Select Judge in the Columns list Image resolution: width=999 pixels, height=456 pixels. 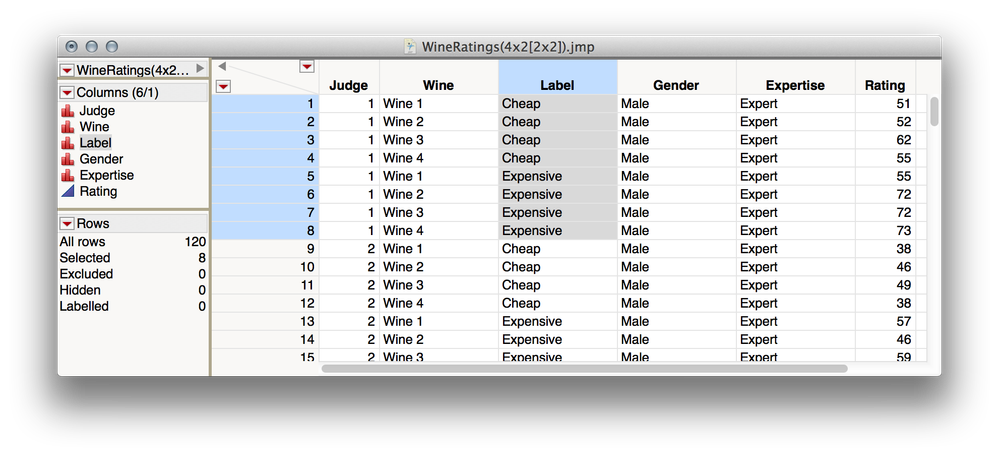click(x=97, y=111)
